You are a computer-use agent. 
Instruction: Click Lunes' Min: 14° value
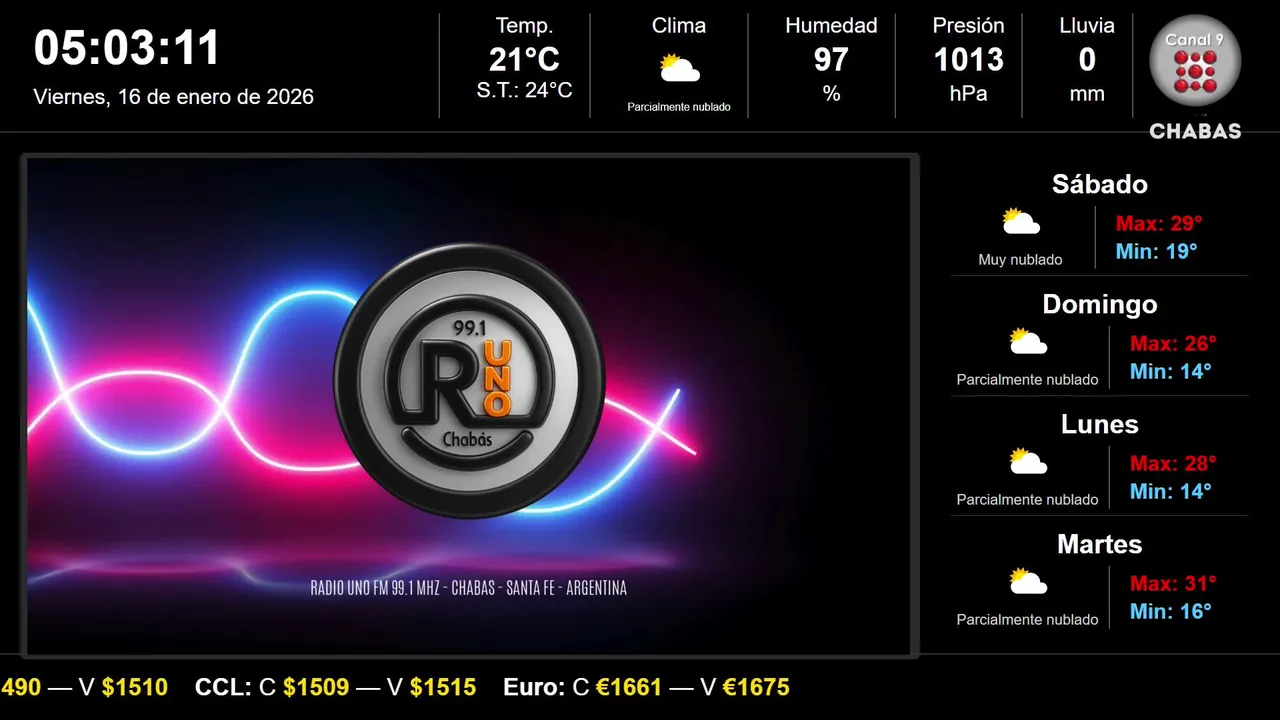1171,491
